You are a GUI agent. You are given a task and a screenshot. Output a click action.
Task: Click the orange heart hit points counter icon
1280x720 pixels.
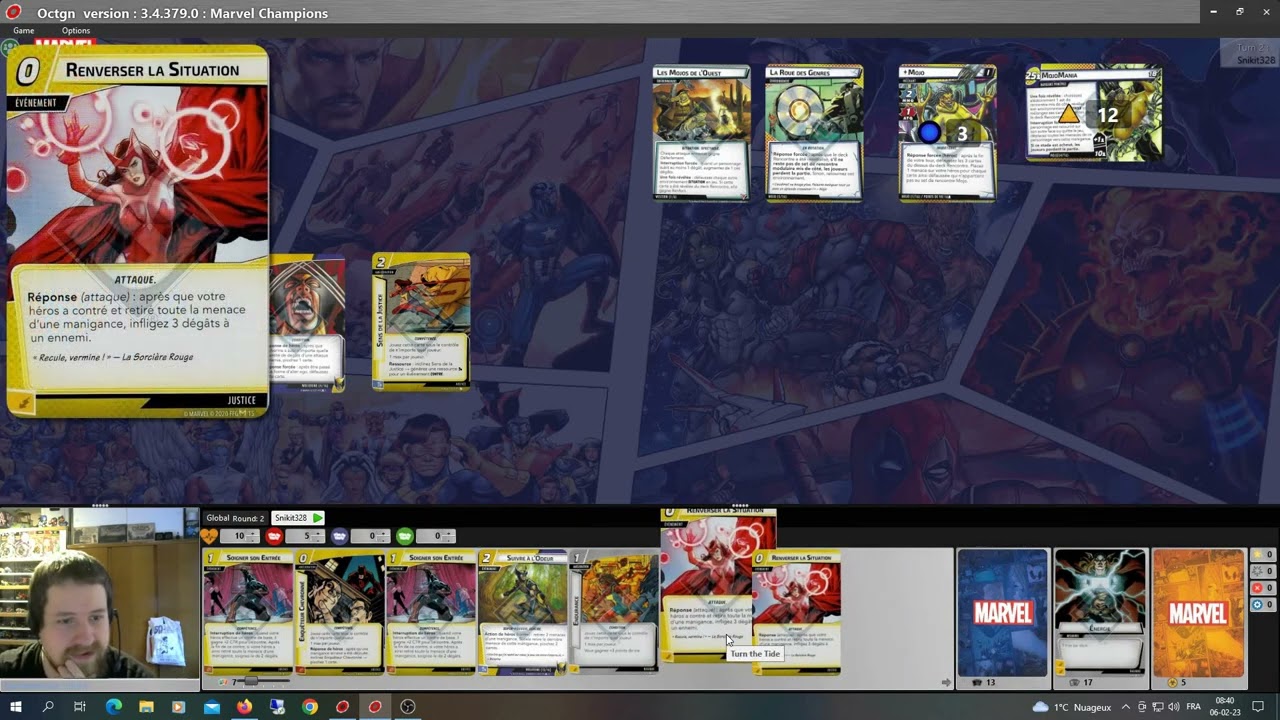(210, 536)
